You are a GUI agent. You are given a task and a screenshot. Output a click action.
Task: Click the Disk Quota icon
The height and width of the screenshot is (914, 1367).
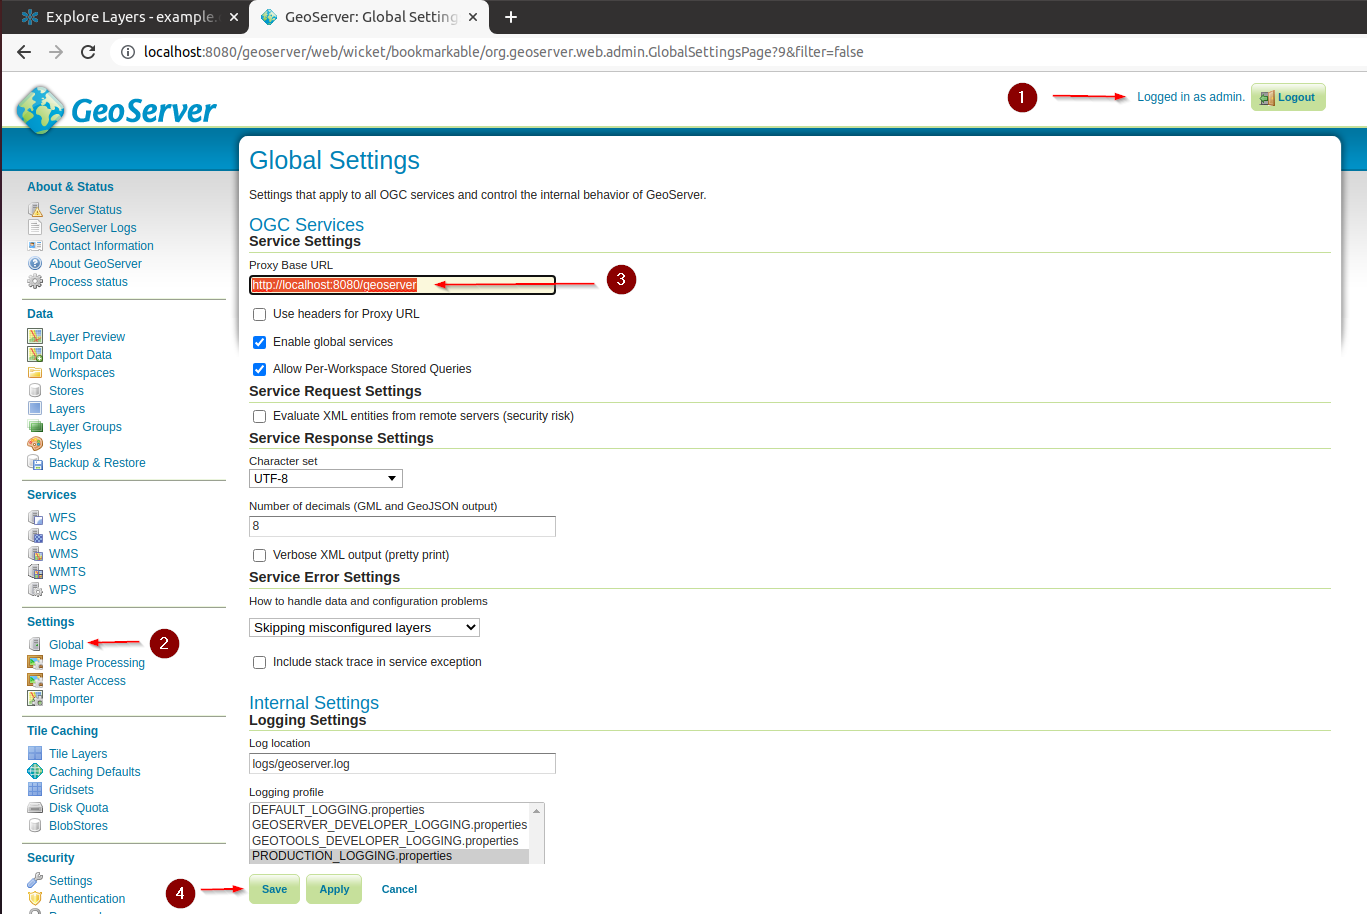point(35,808)
